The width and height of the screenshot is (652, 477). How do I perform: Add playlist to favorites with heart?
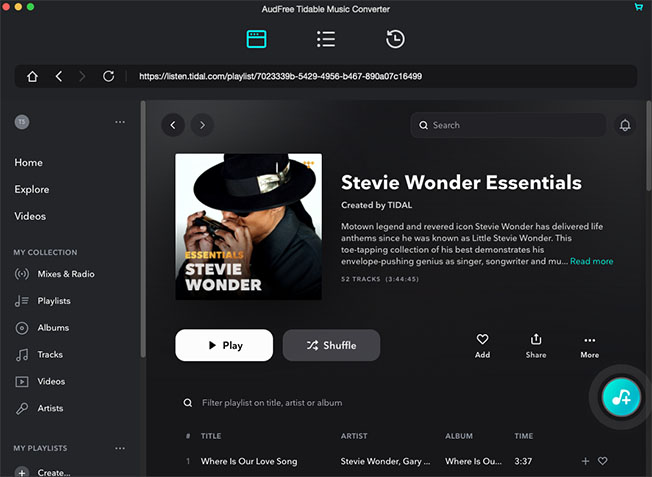482,346
